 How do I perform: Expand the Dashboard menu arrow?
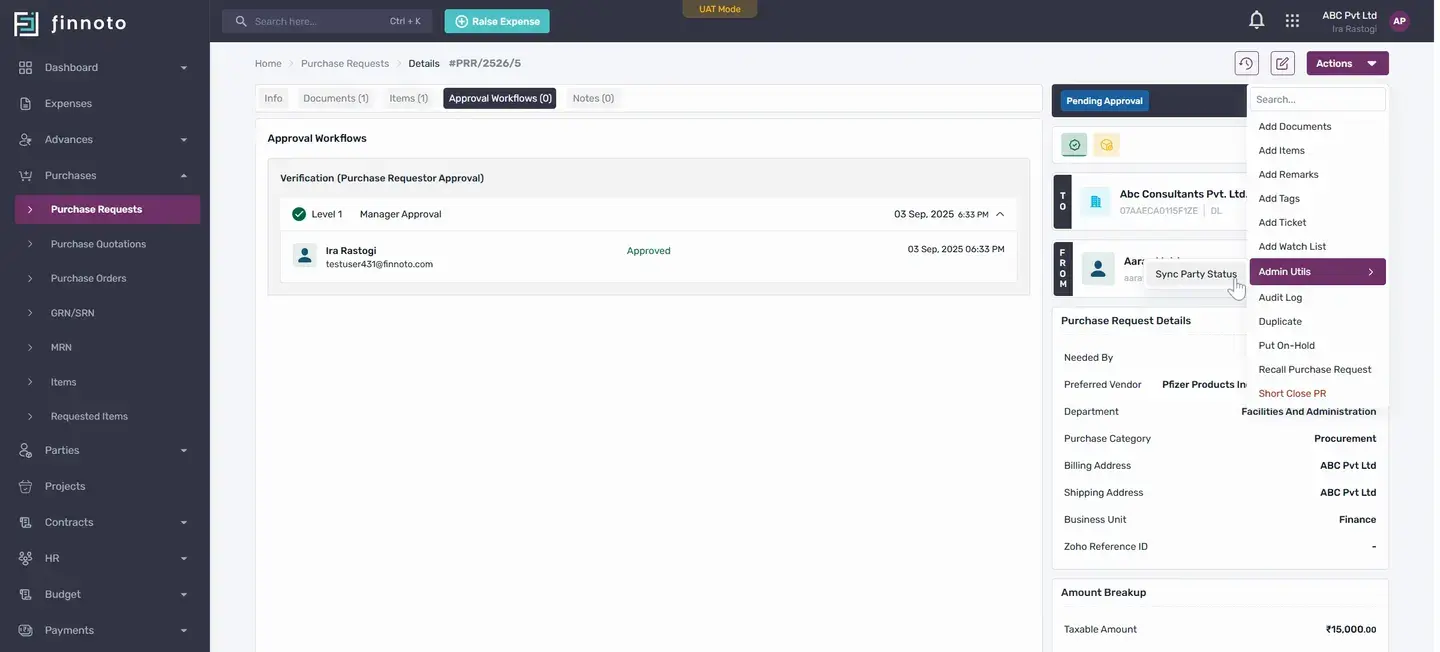[x=183, y=68]
